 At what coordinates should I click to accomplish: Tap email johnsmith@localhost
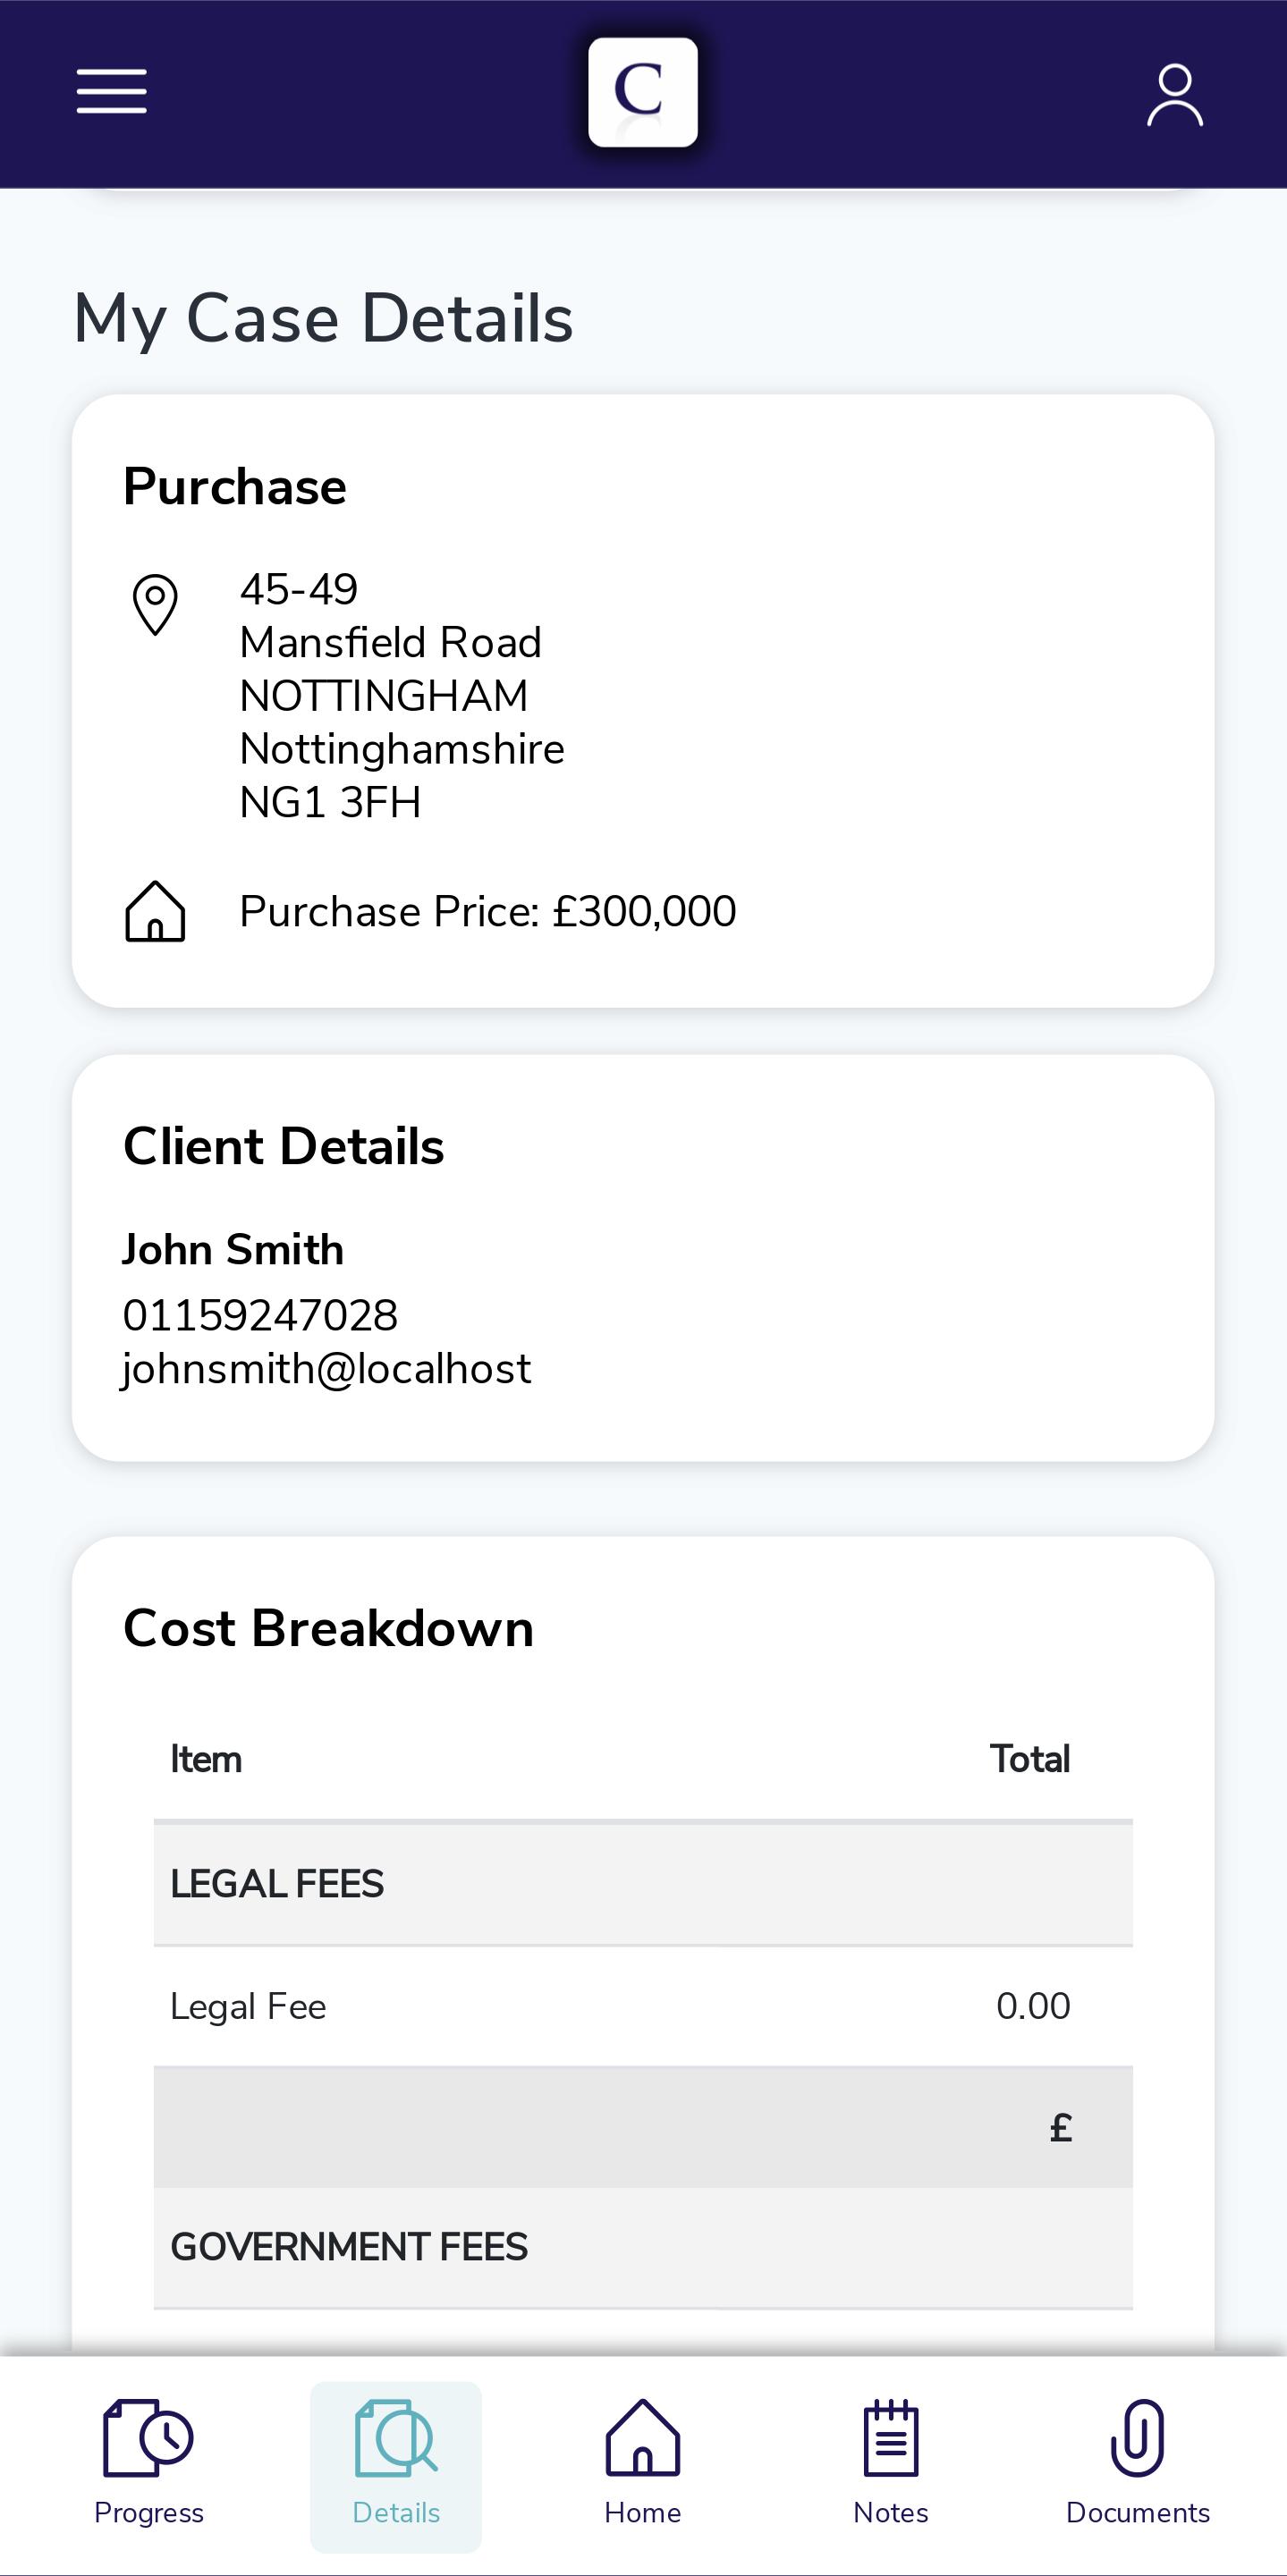point(327,1369)
